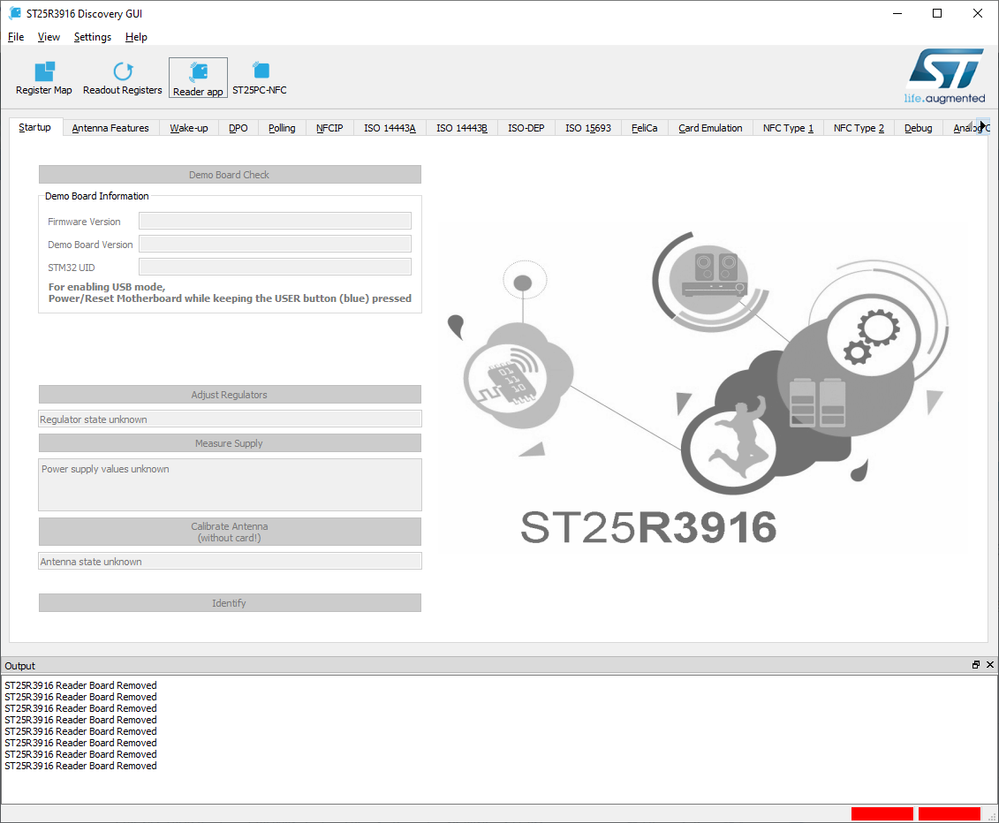
Task: Switch to the ISO-DEP tab
Action: coord(526,128)
